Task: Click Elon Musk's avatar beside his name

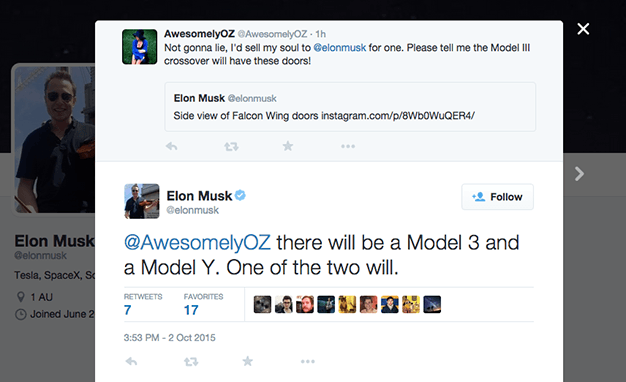Action: point(142,201)
